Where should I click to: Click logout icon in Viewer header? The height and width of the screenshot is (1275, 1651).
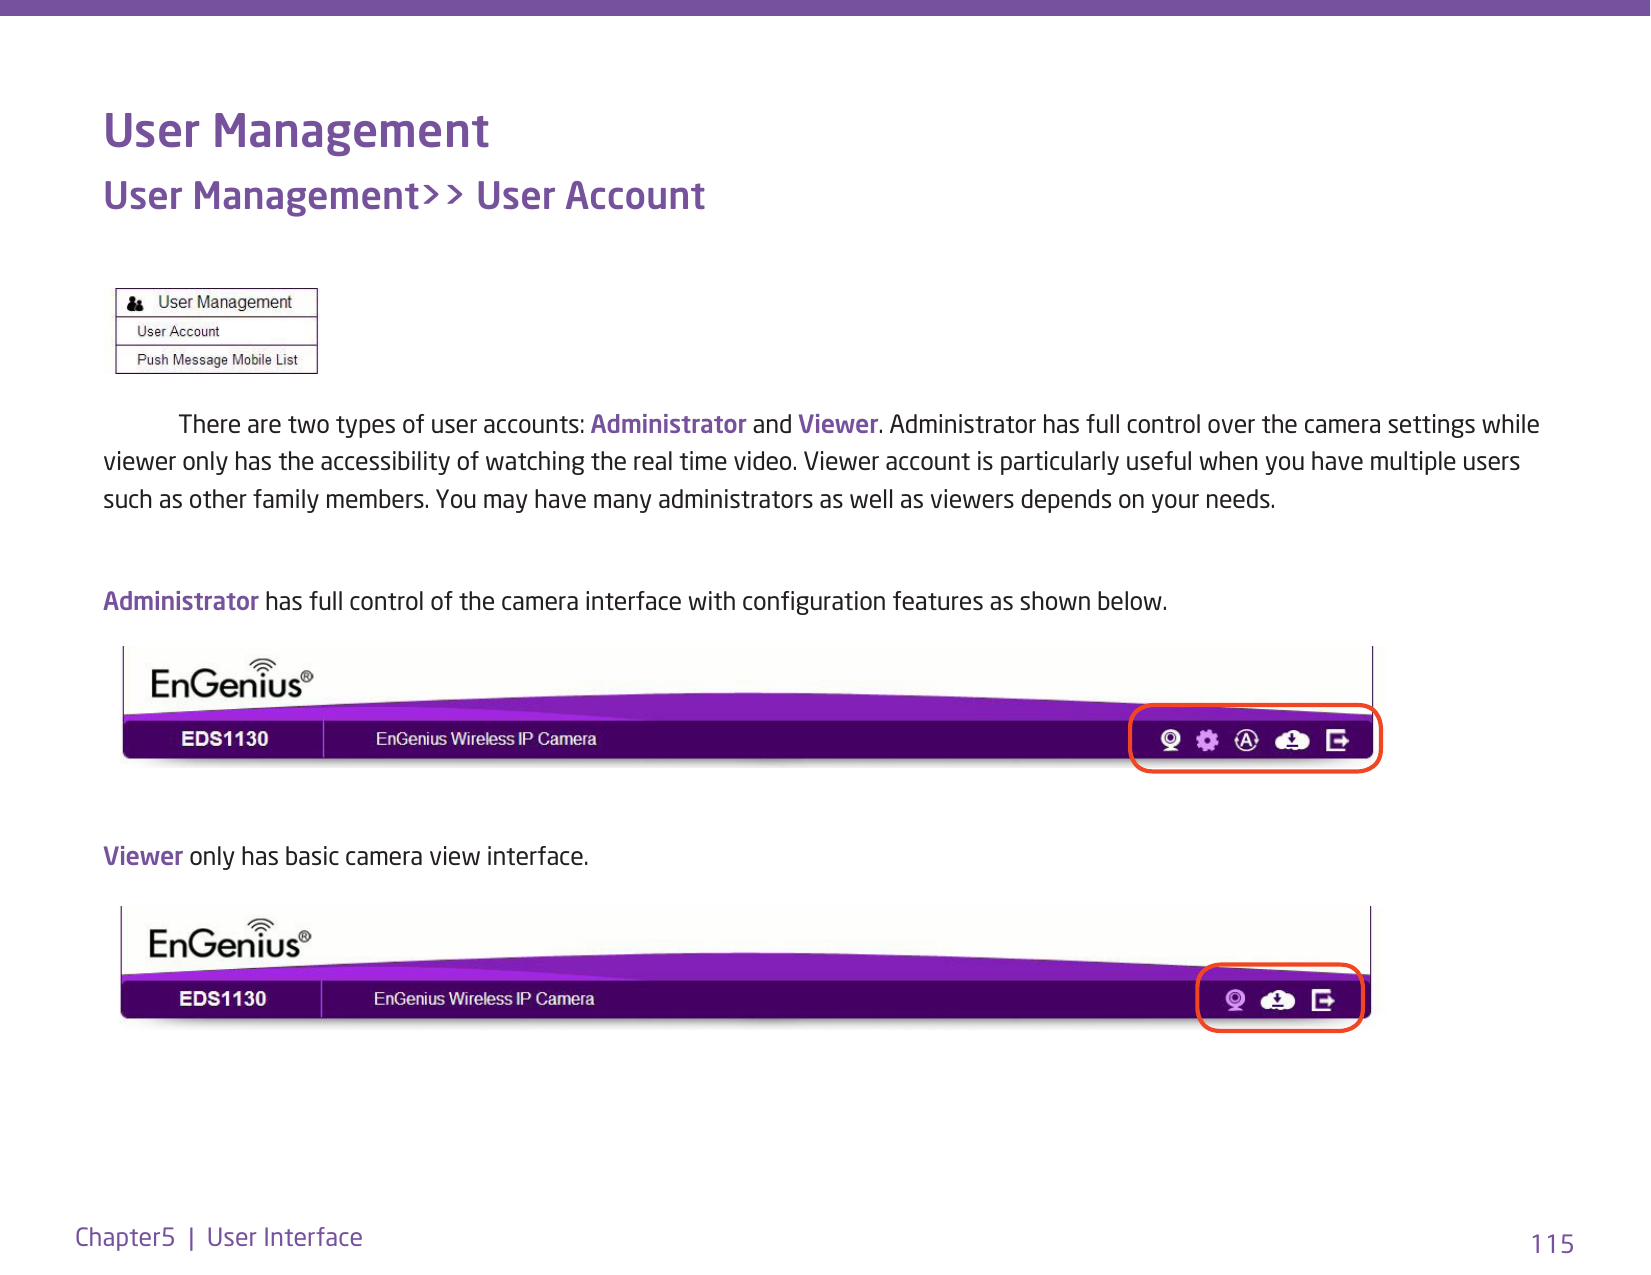coord(1323,1000)
